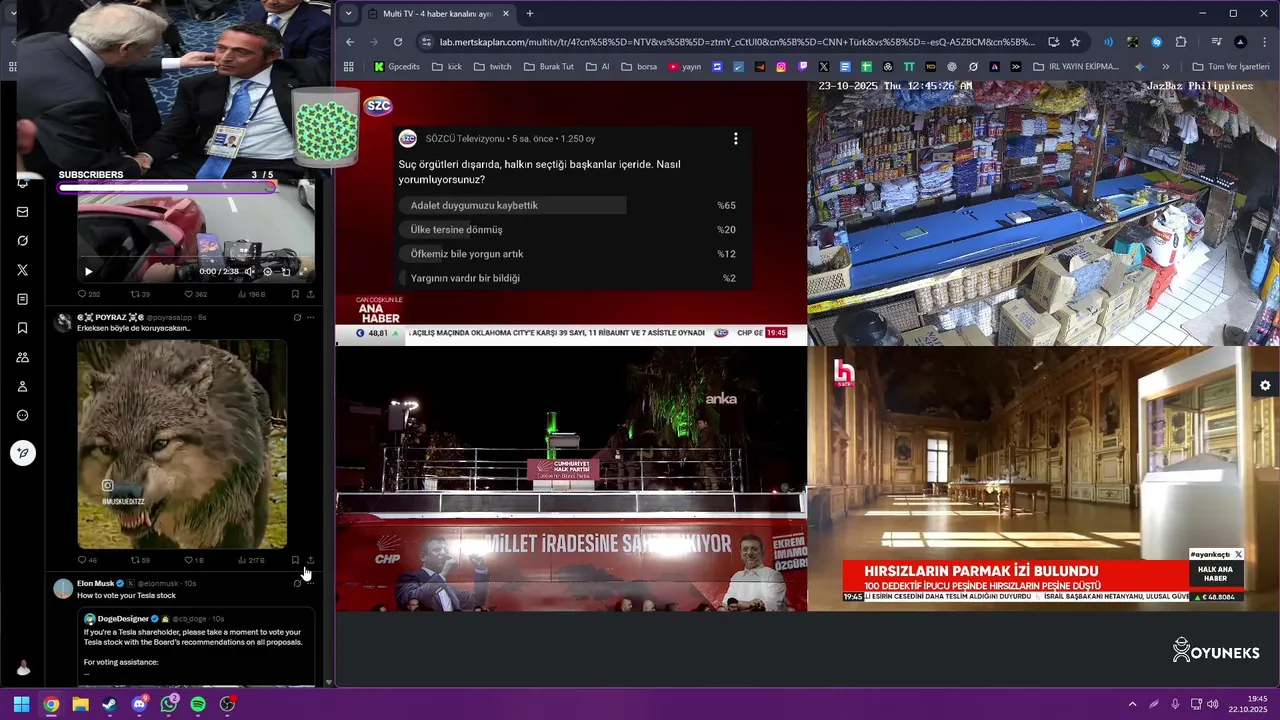Reload the Multi TV page
The image size is (1280, 720).
(398, 42)
